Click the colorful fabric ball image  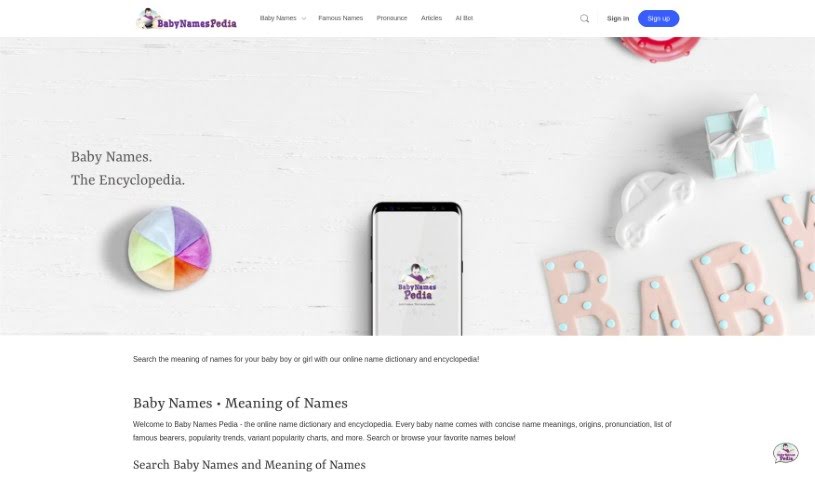[x=169, y=248]
